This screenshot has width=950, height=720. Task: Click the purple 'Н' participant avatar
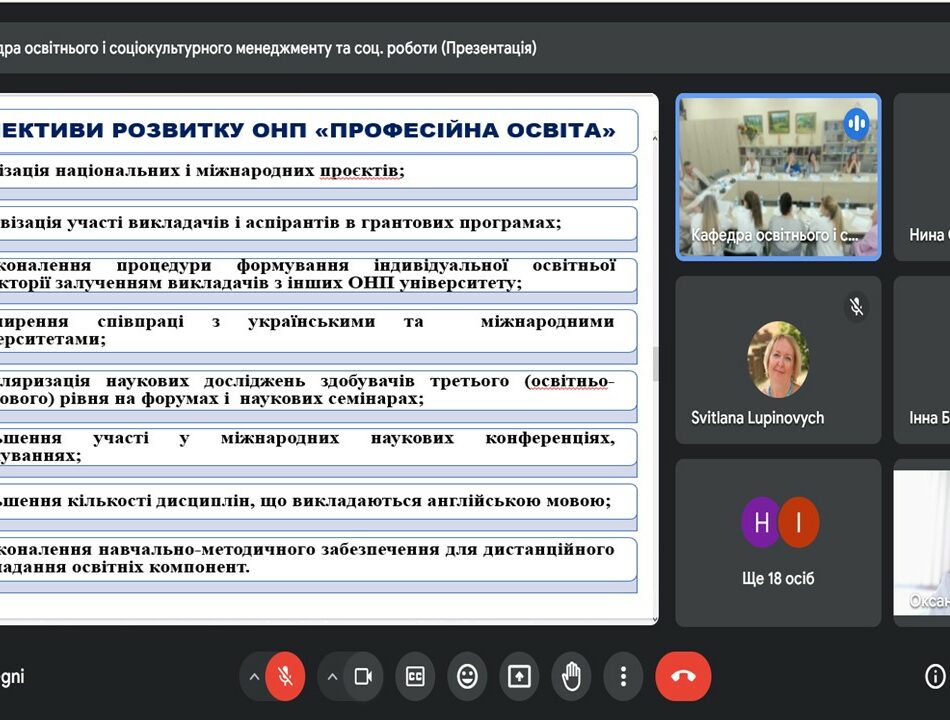[x=761, y=522]
